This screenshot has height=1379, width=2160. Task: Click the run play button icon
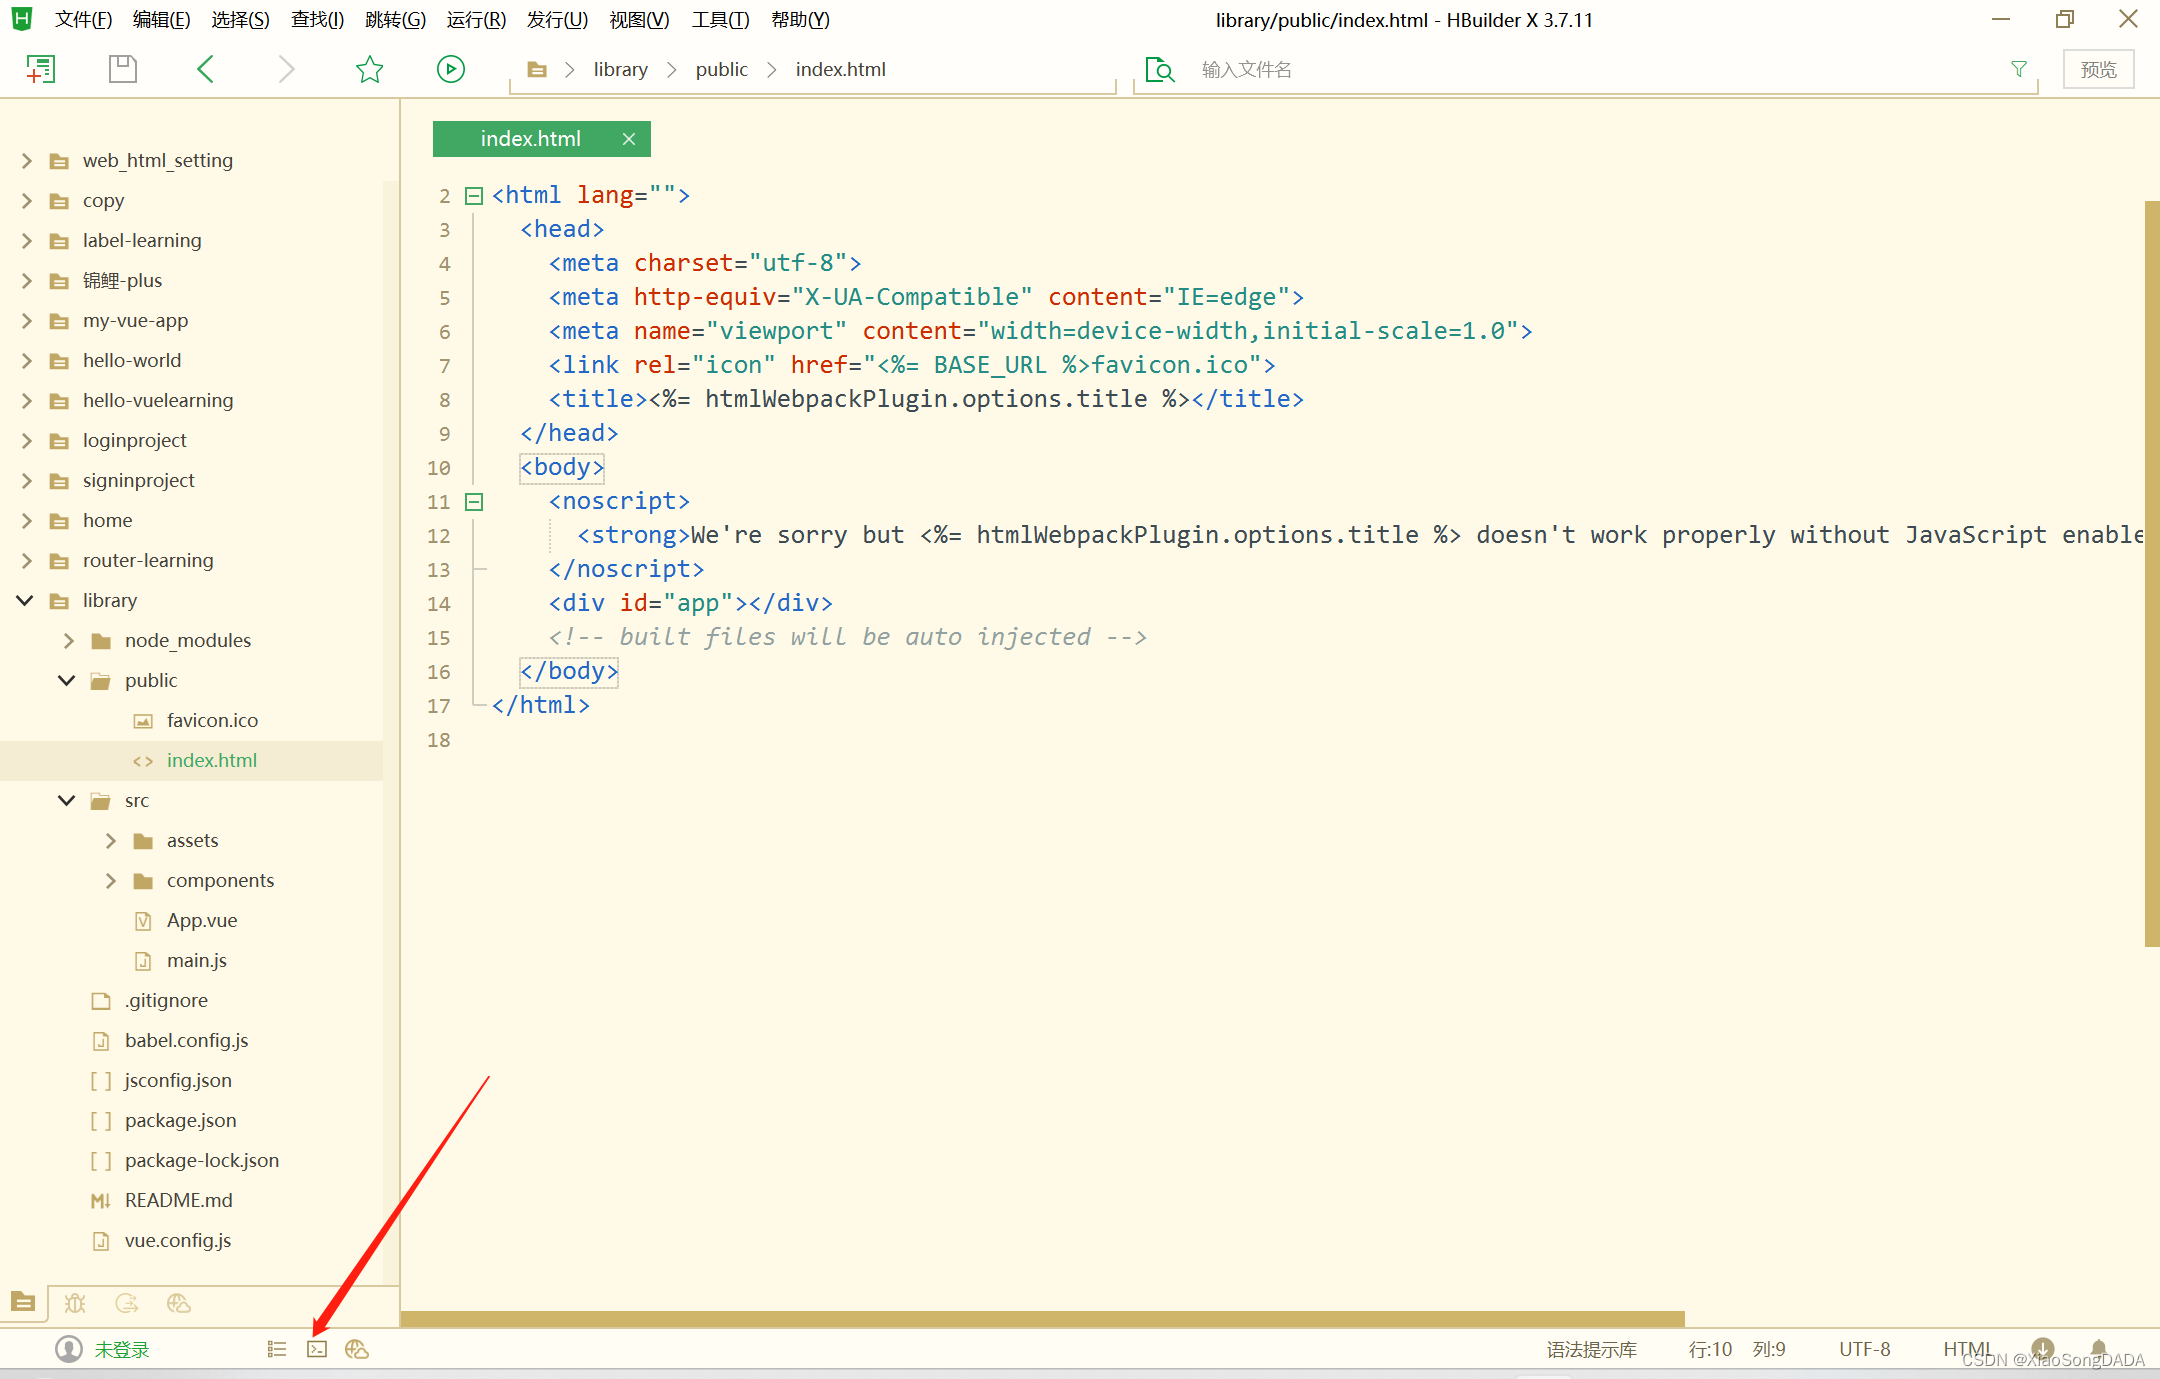coord(451,69)
